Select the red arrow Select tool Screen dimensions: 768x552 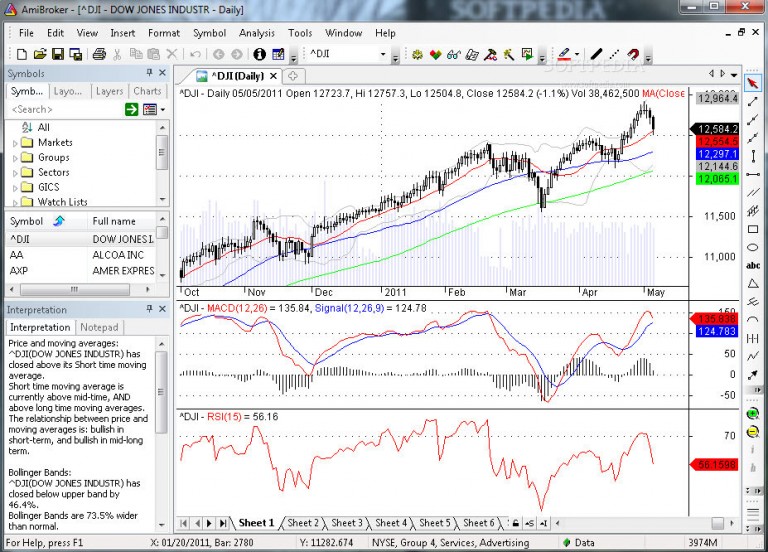[x=753, y=83]
